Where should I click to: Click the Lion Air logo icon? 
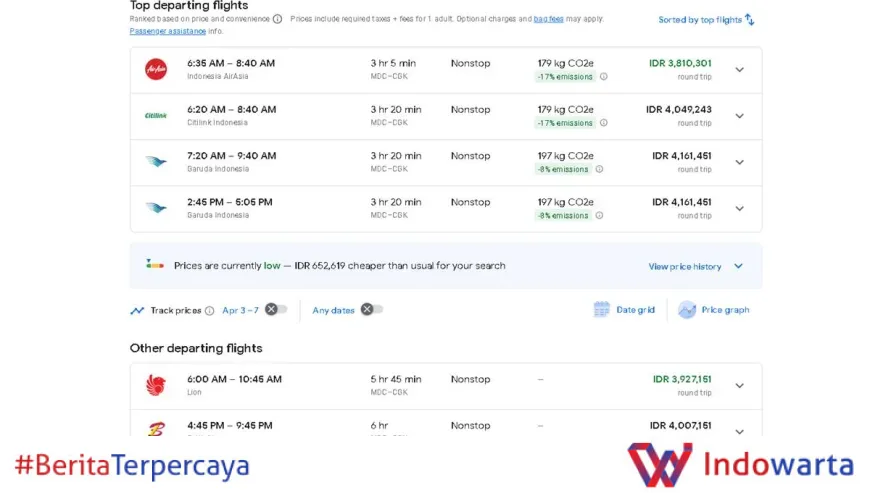coord(156,385)
